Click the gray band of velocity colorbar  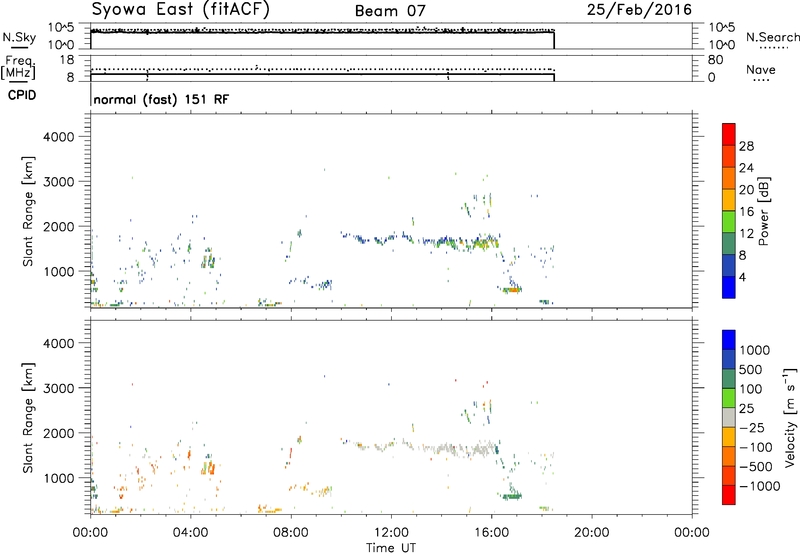click(x=729, y=418)
